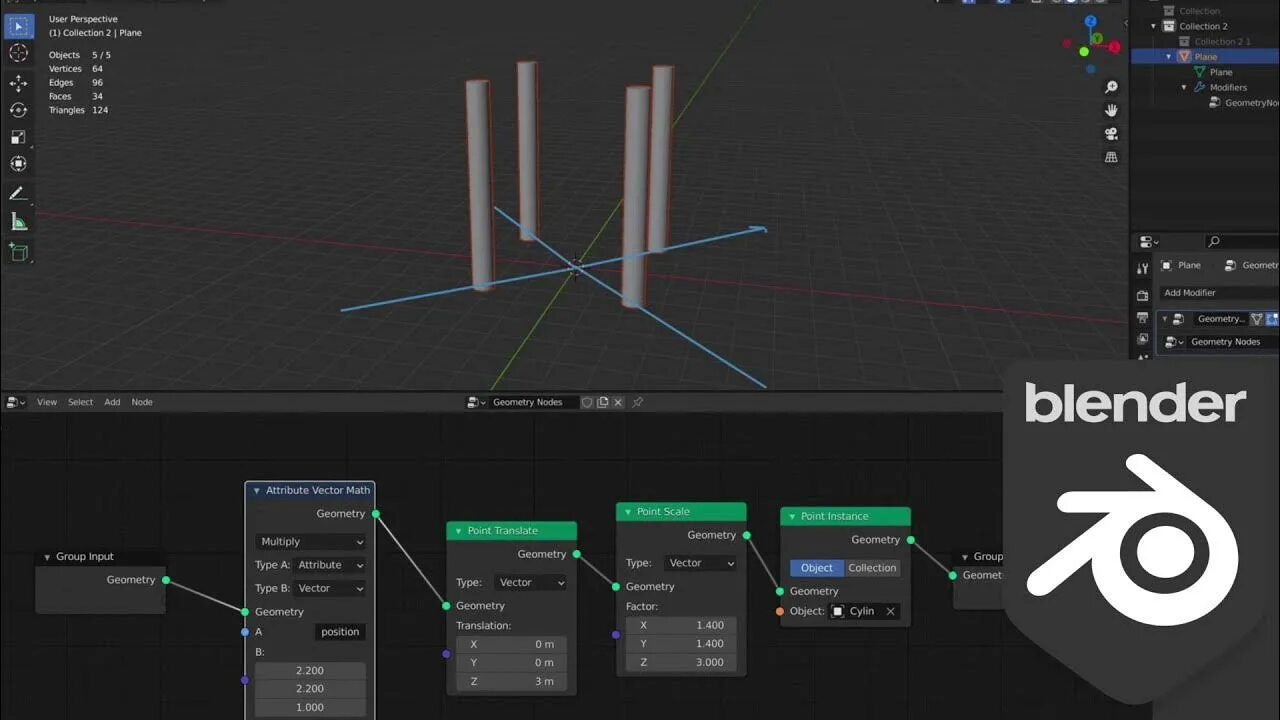Collapse the Group Input node
1280x720 pixels.
[46, 557]
